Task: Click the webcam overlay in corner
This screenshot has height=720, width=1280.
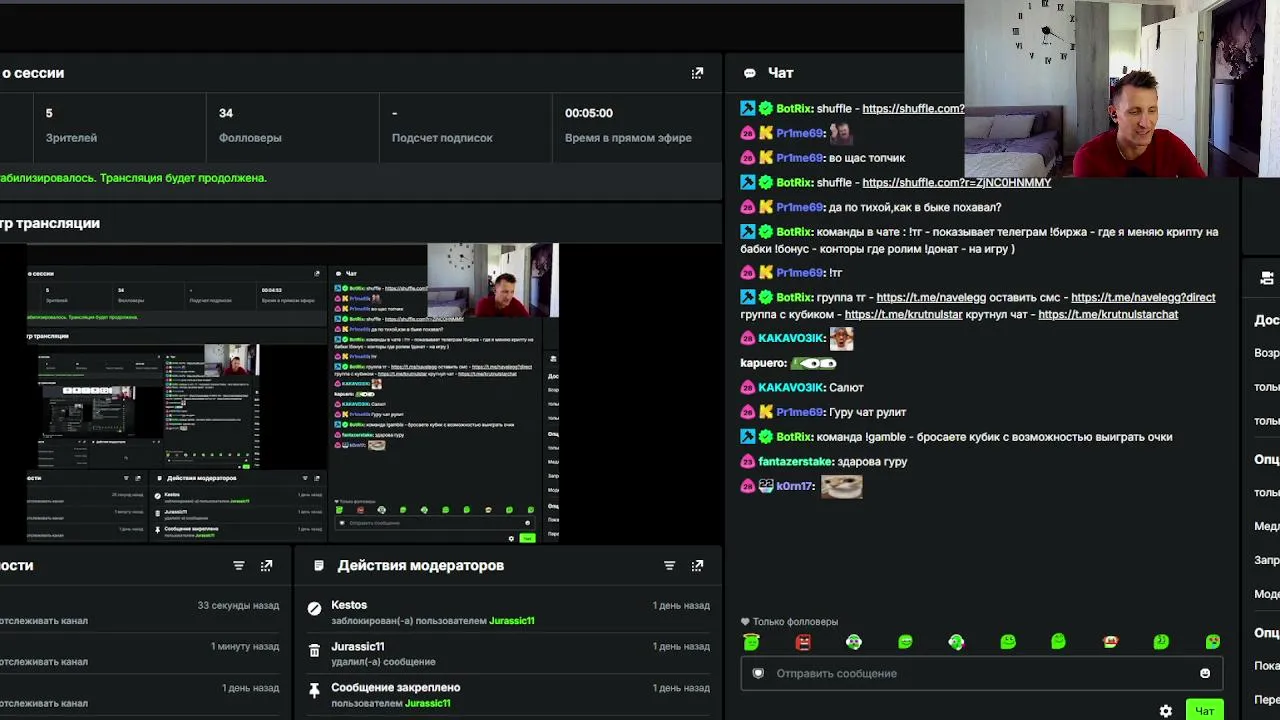Action: [x=1122, y=89]
